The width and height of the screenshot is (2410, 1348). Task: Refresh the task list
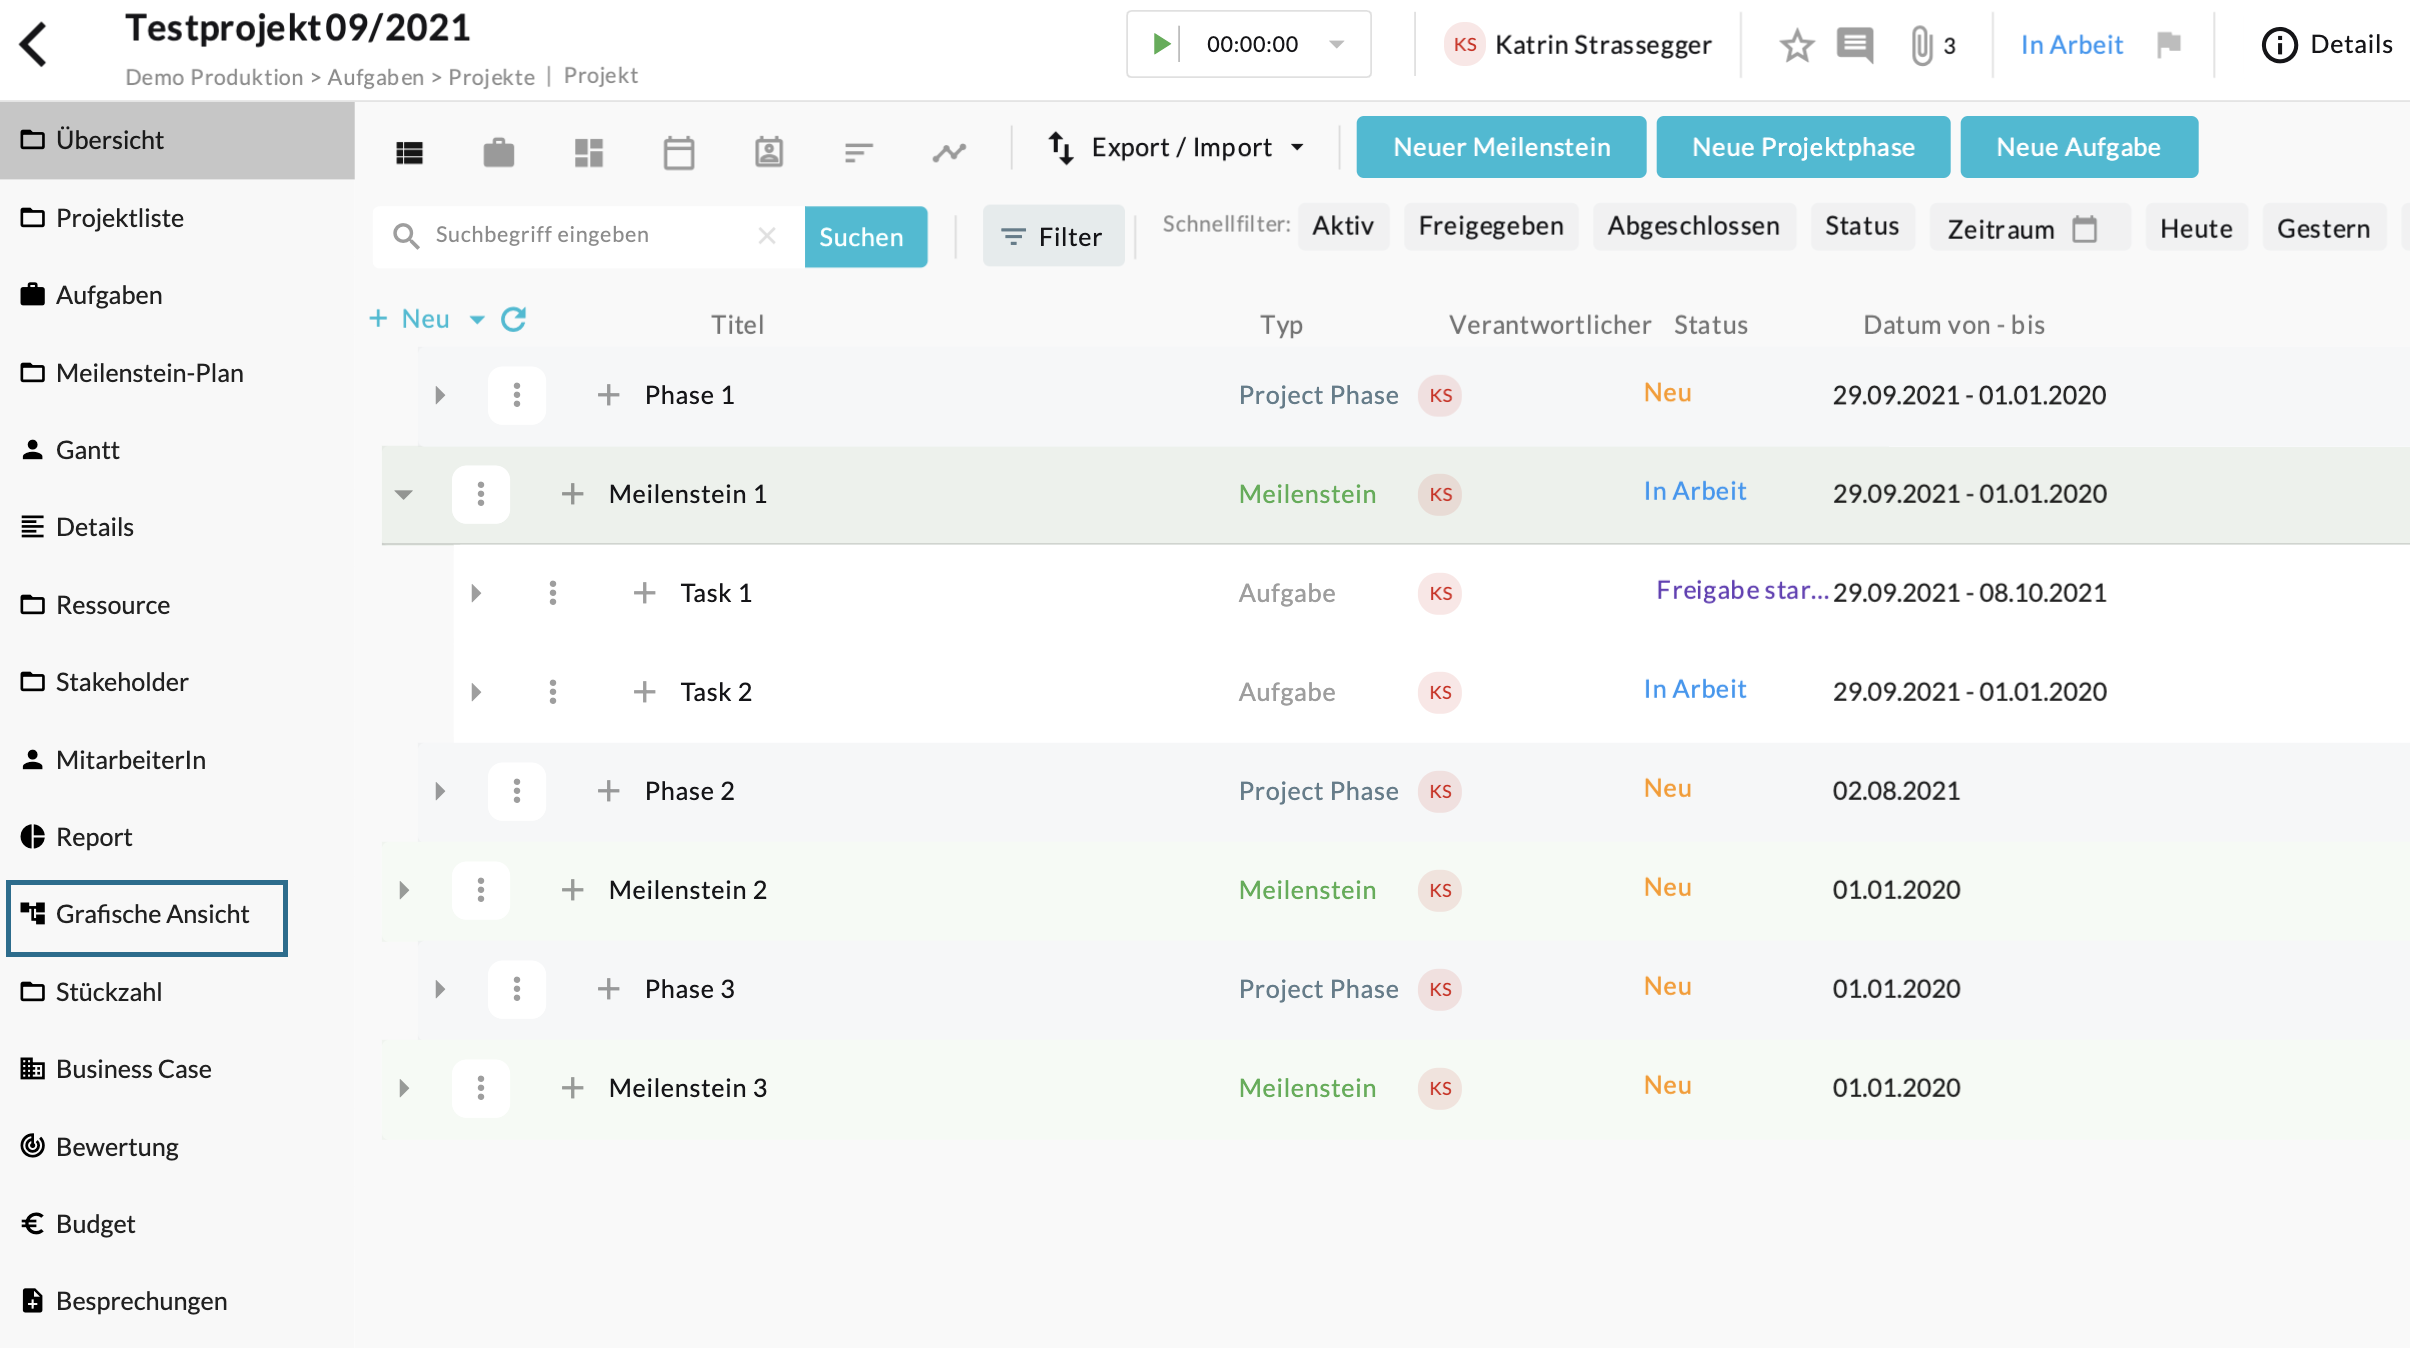514,319
